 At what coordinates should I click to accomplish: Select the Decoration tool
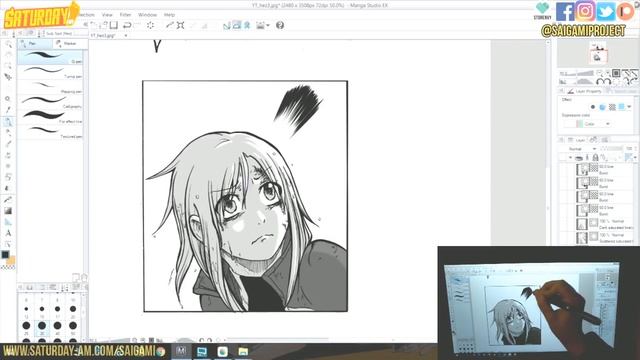coord(8,166)
